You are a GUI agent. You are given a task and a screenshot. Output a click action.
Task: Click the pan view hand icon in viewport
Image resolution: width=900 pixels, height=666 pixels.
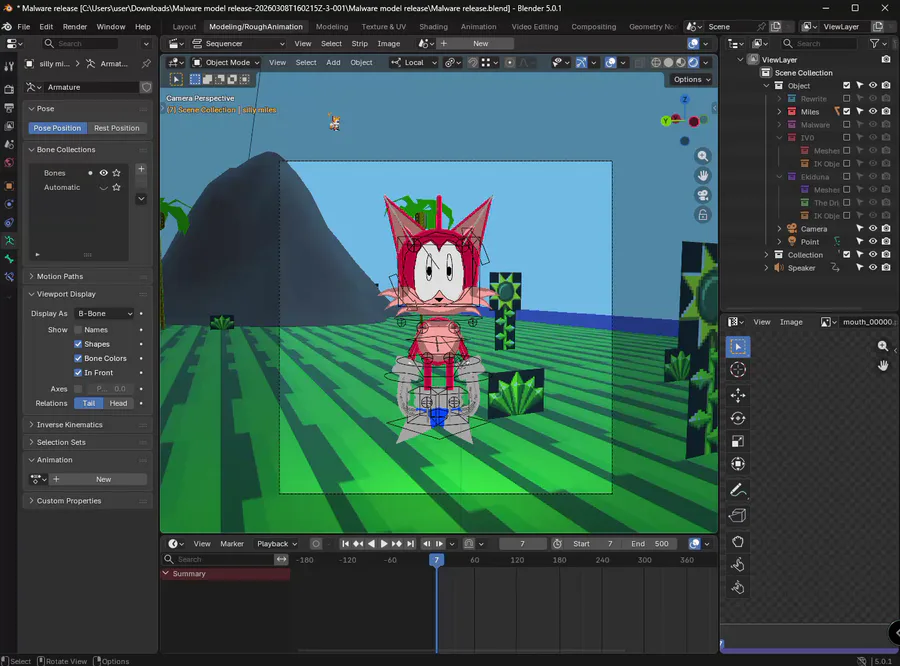point(703,176)
